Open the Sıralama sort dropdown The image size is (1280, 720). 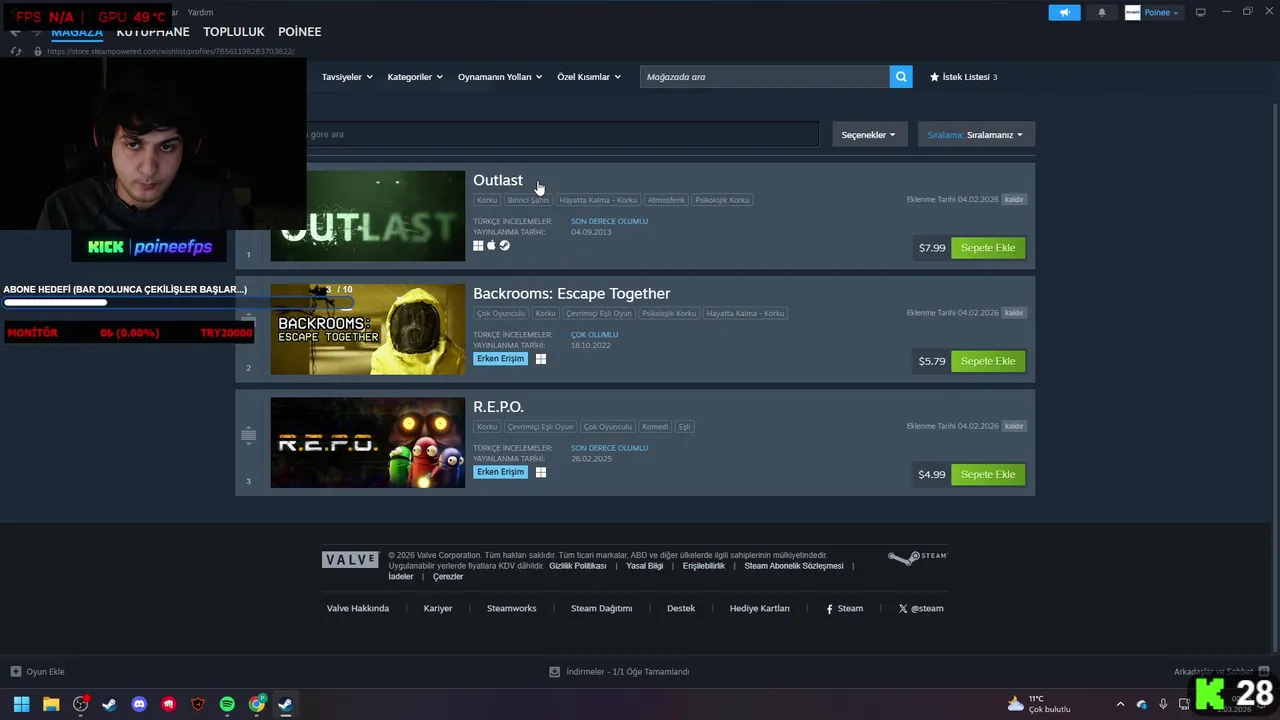(x=976, y=134)
